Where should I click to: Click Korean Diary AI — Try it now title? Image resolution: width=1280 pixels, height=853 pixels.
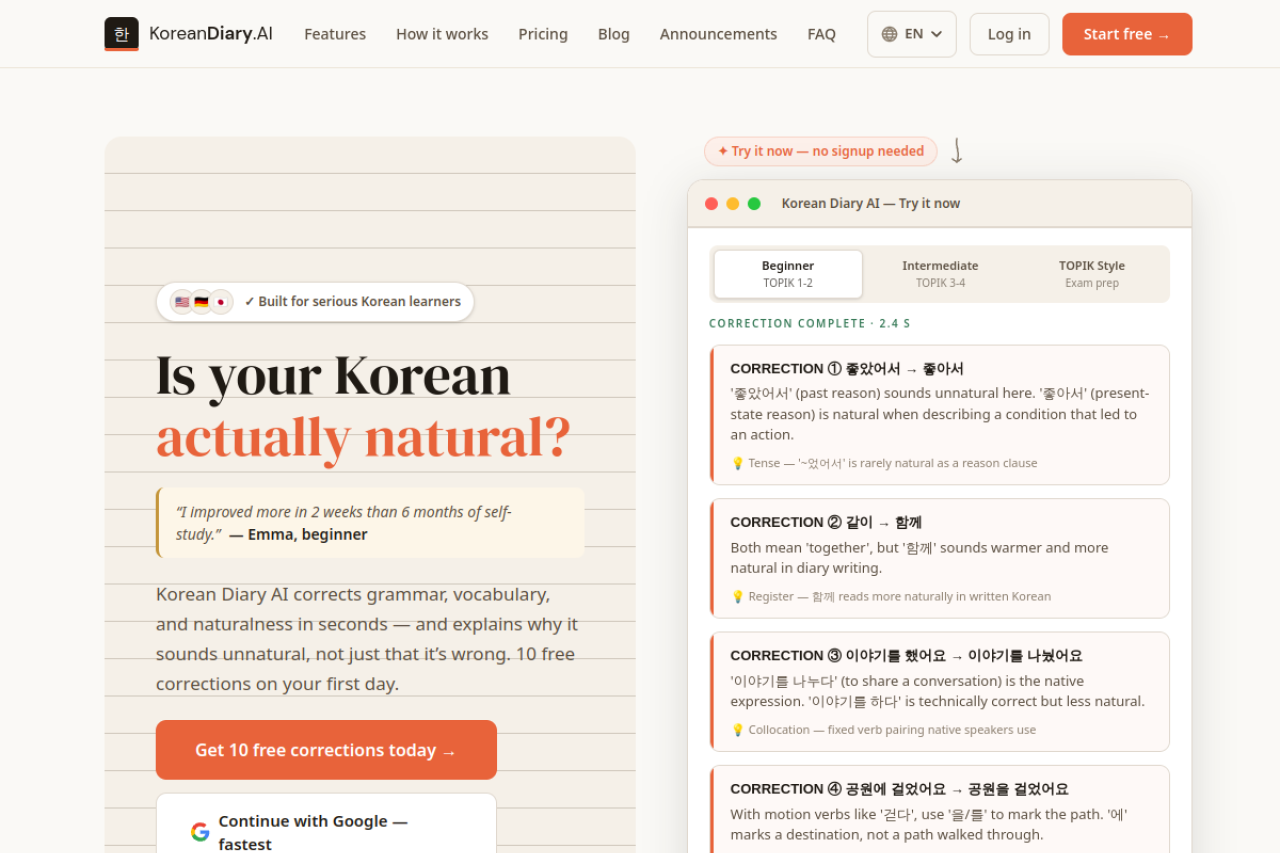871,203
